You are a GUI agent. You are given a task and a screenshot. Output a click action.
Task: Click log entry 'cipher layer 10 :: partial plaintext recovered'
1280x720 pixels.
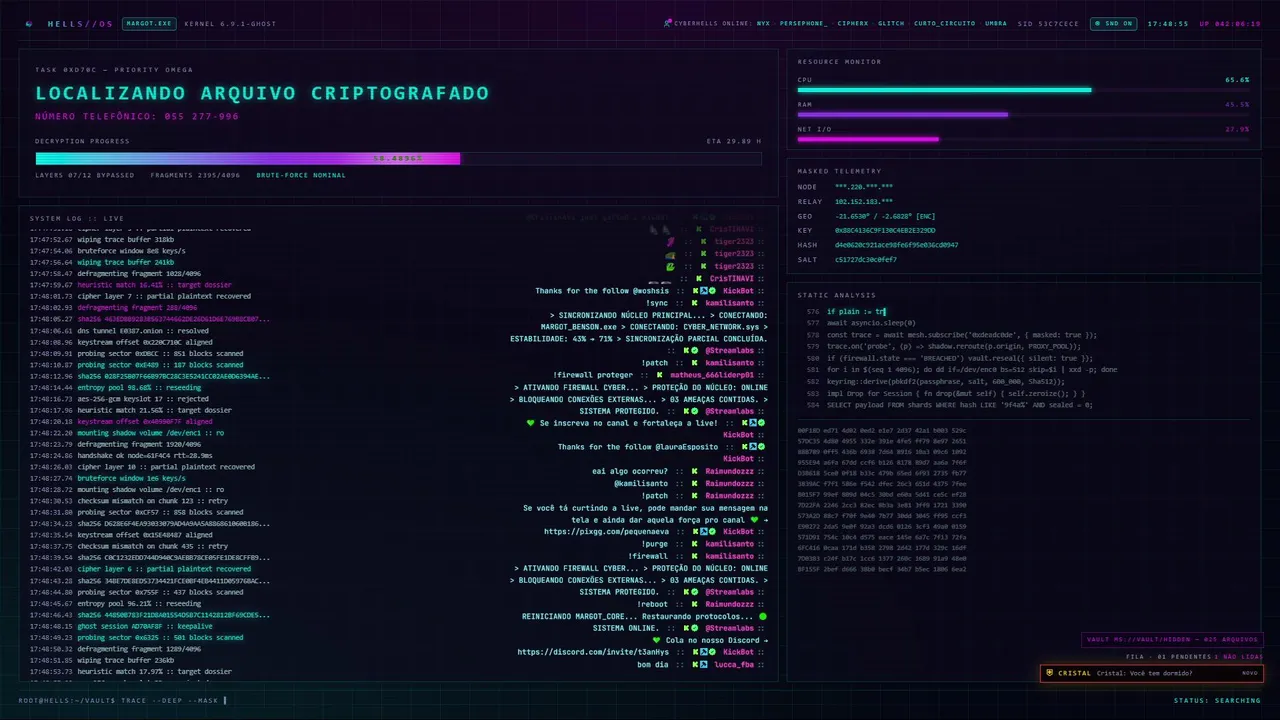pyautogui.click(x=165, y=467)
